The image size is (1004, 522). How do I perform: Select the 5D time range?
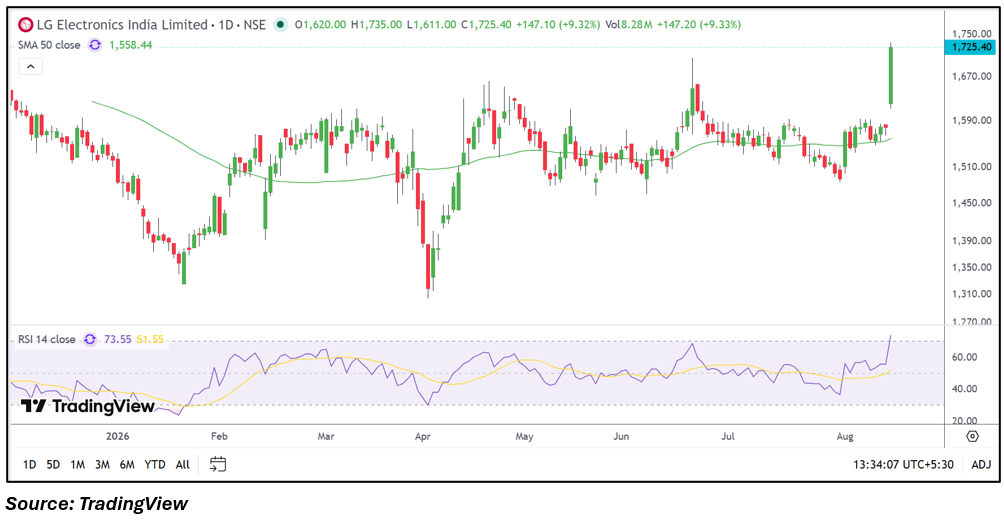click(53, 465)
